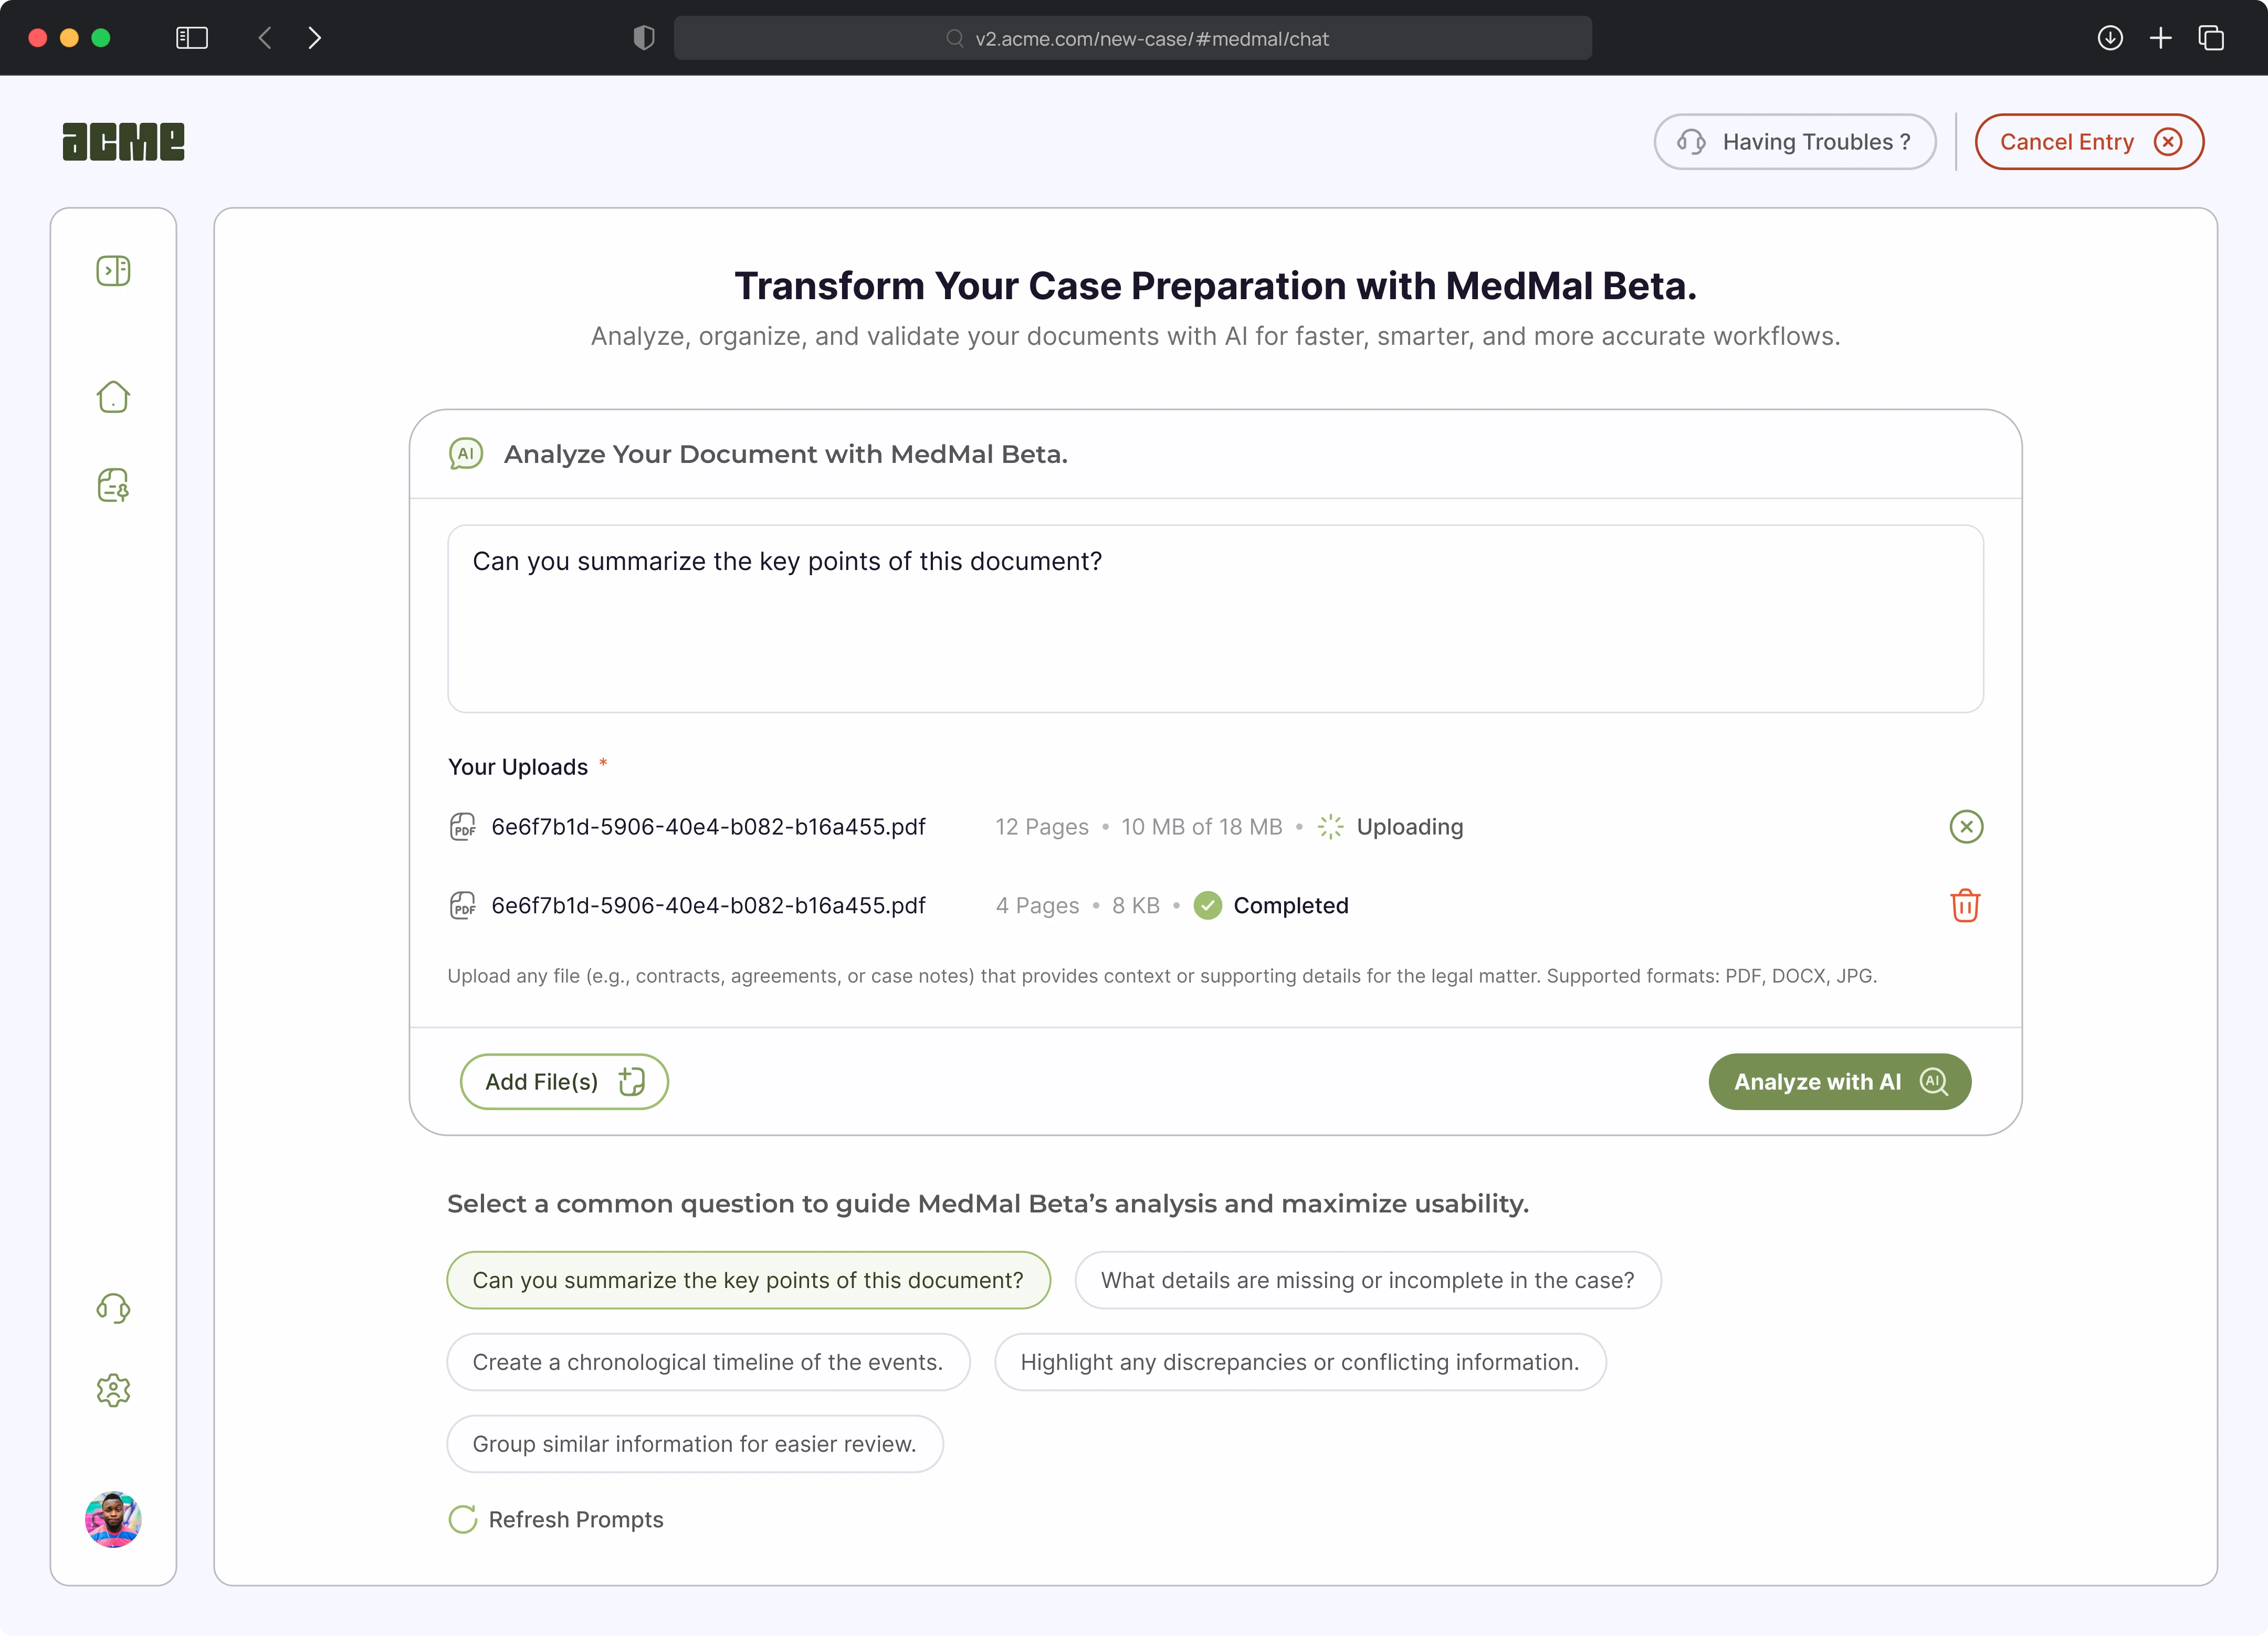Expand the sidebar panel toggle icon
Viewport: 2268px width, 1636px height.
pyautogui.click(x=113, y=271)
